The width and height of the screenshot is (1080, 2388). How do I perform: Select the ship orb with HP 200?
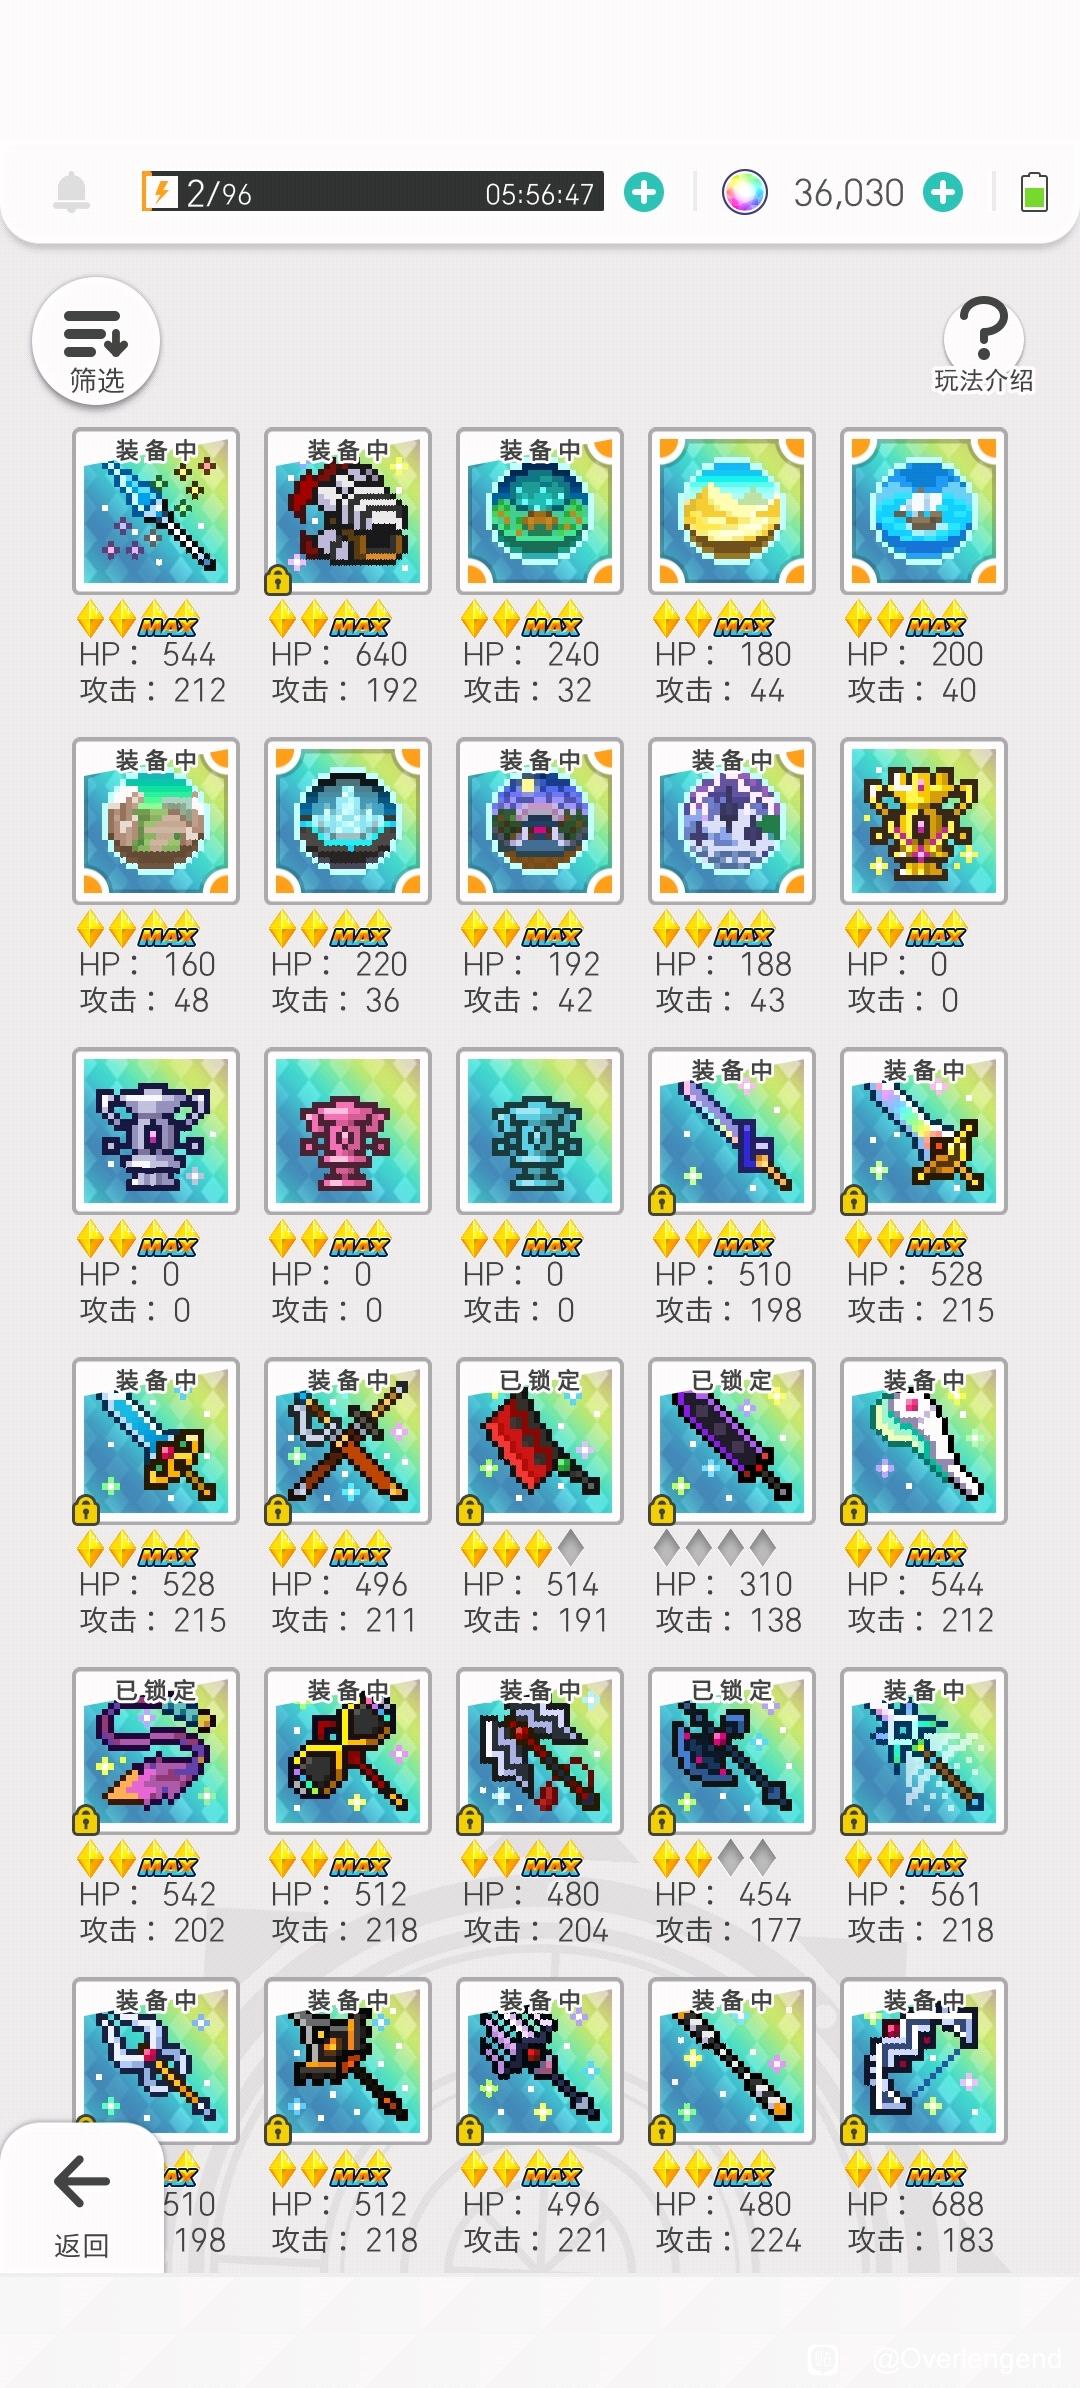click(x=924, y=511)
